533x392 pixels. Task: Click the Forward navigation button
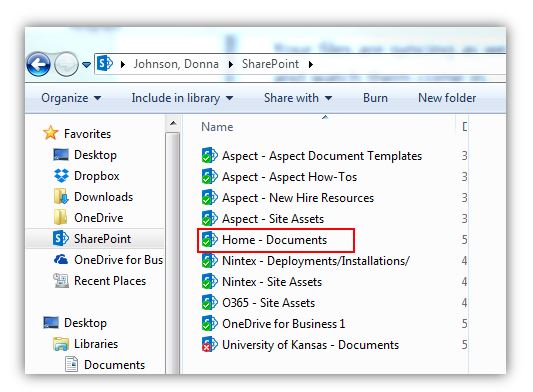(x=66, y=64)
